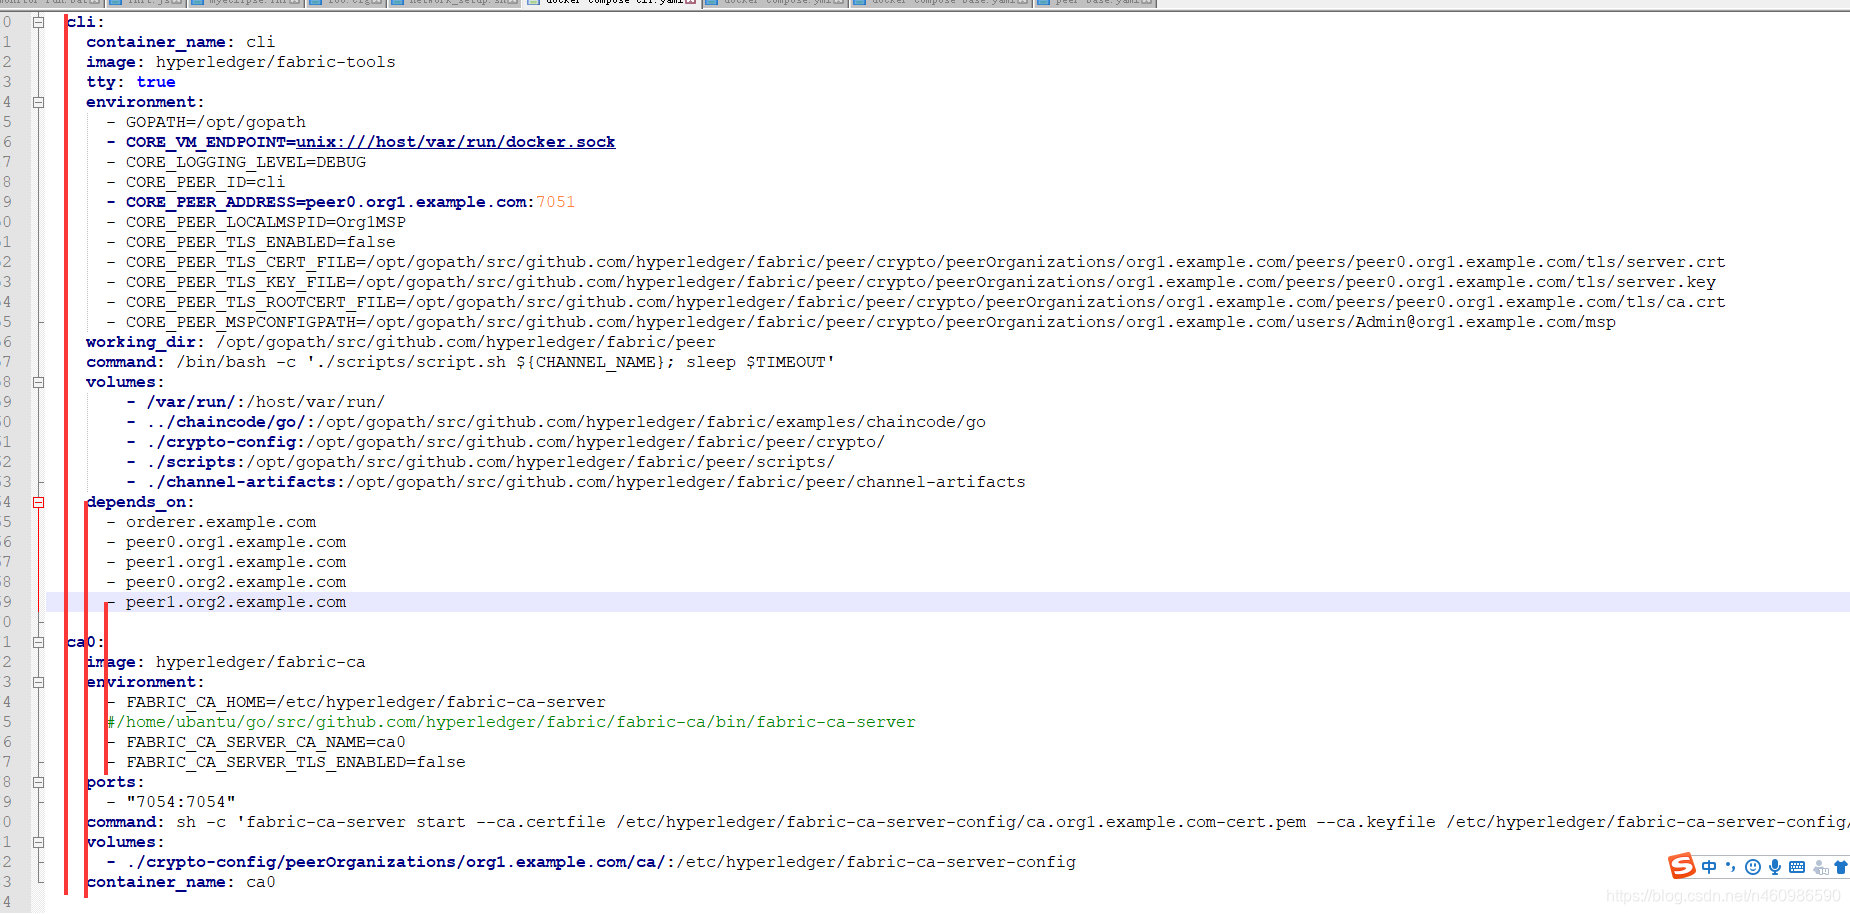Select the docker-compose-cli.yaml active tab
The height and width of the screenshot is (914, 1850).
tap(612, 3)
